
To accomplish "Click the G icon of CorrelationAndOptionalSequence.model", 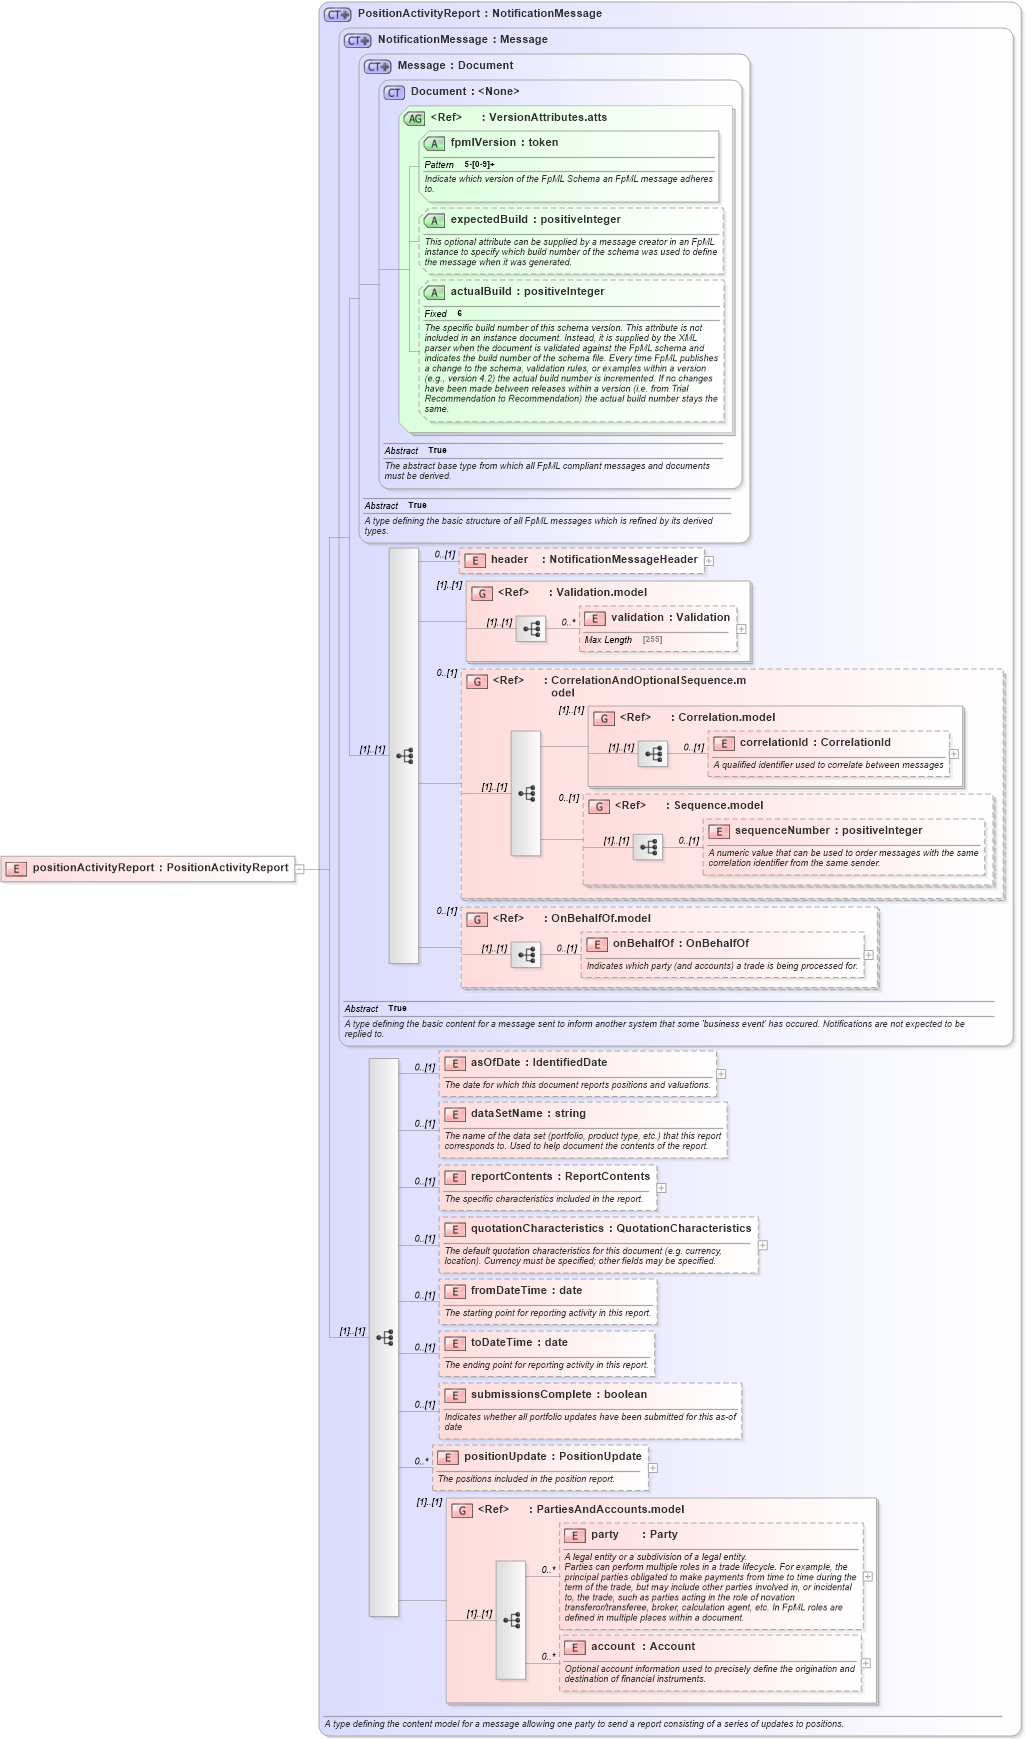I will click(477, 681).
